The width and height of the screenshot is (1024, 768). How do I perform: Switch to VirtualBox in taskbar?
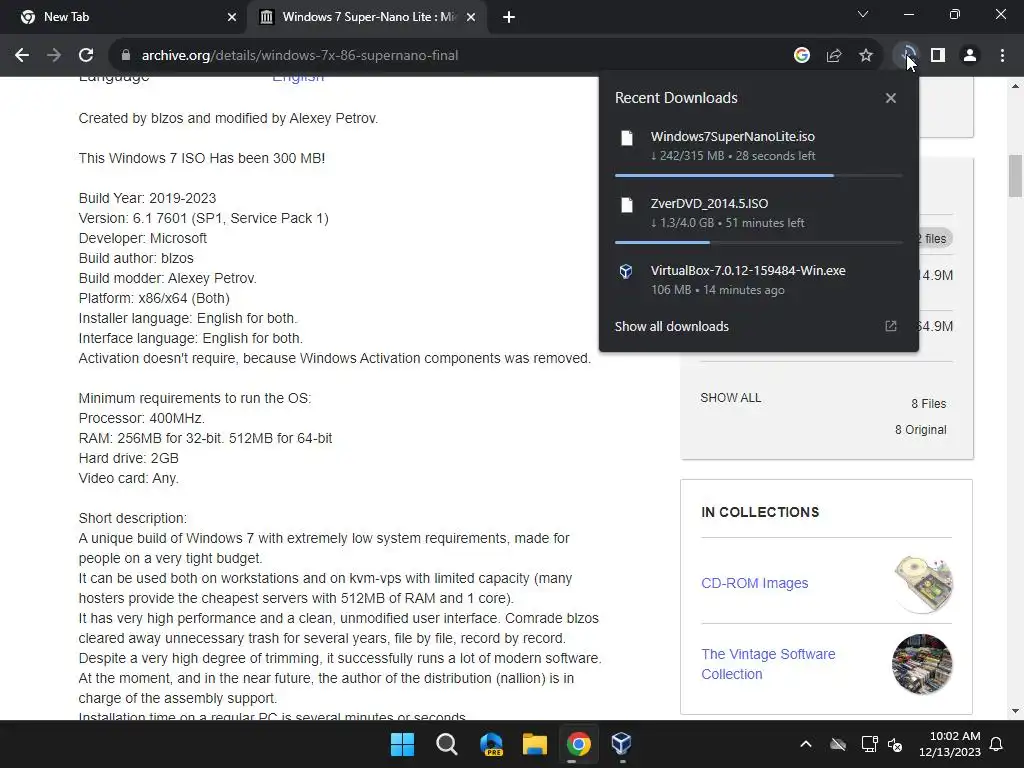(622, 744)
